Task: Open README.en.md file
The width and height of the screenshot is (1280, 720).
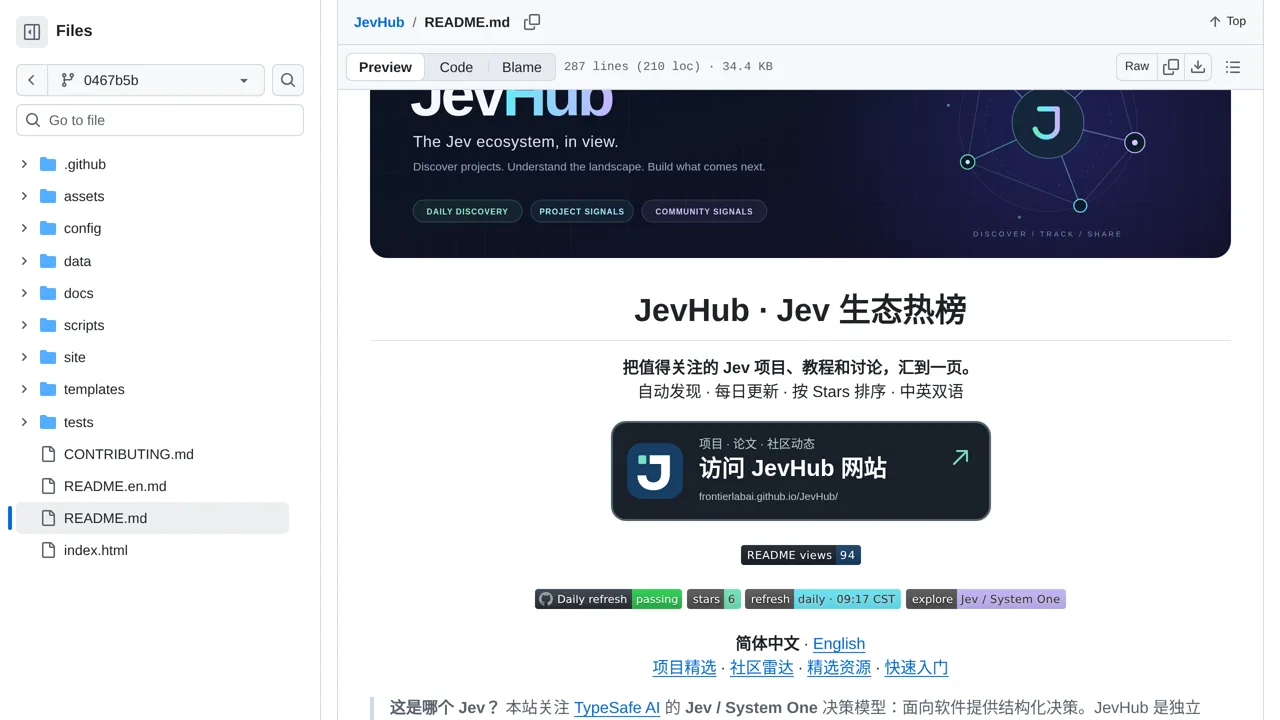Action: (115, 486)
